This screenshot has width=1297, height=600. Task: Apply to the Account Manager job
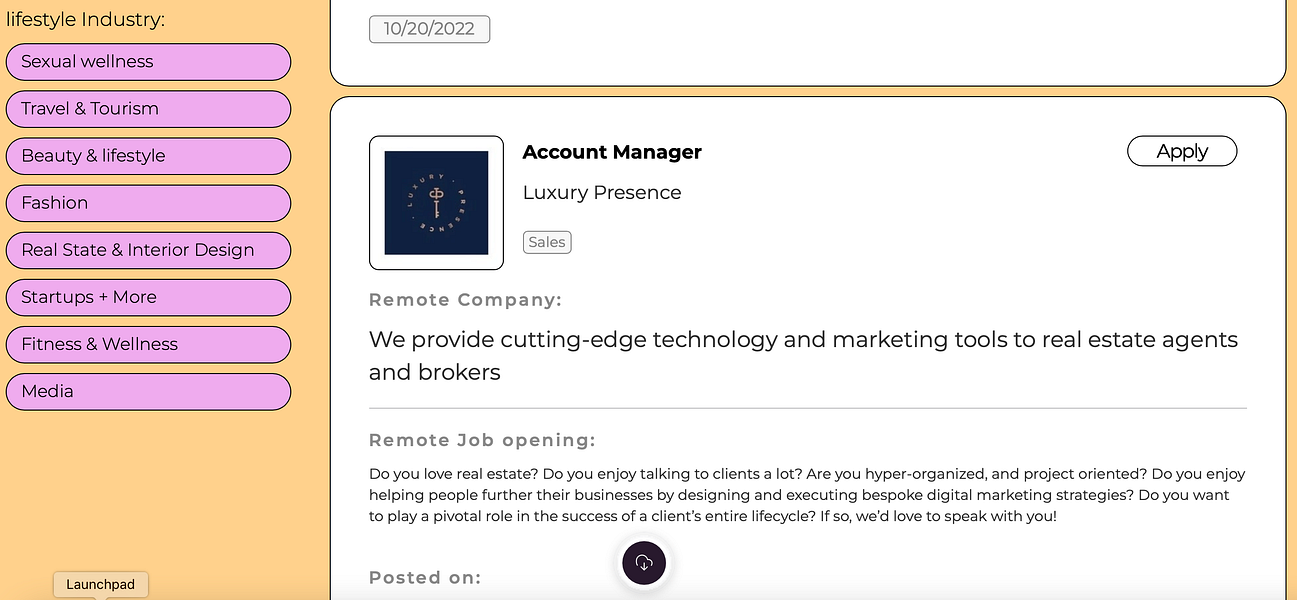pos(1181,151)
